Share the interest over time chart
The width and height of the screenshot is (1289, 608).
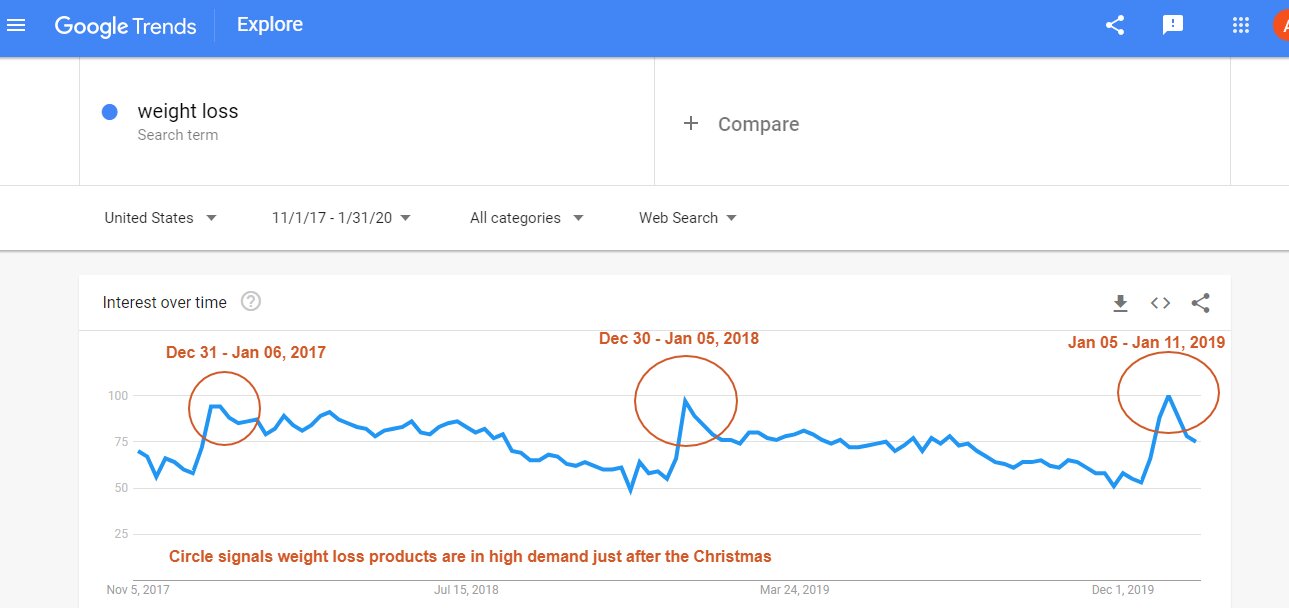pos(1201,303)
